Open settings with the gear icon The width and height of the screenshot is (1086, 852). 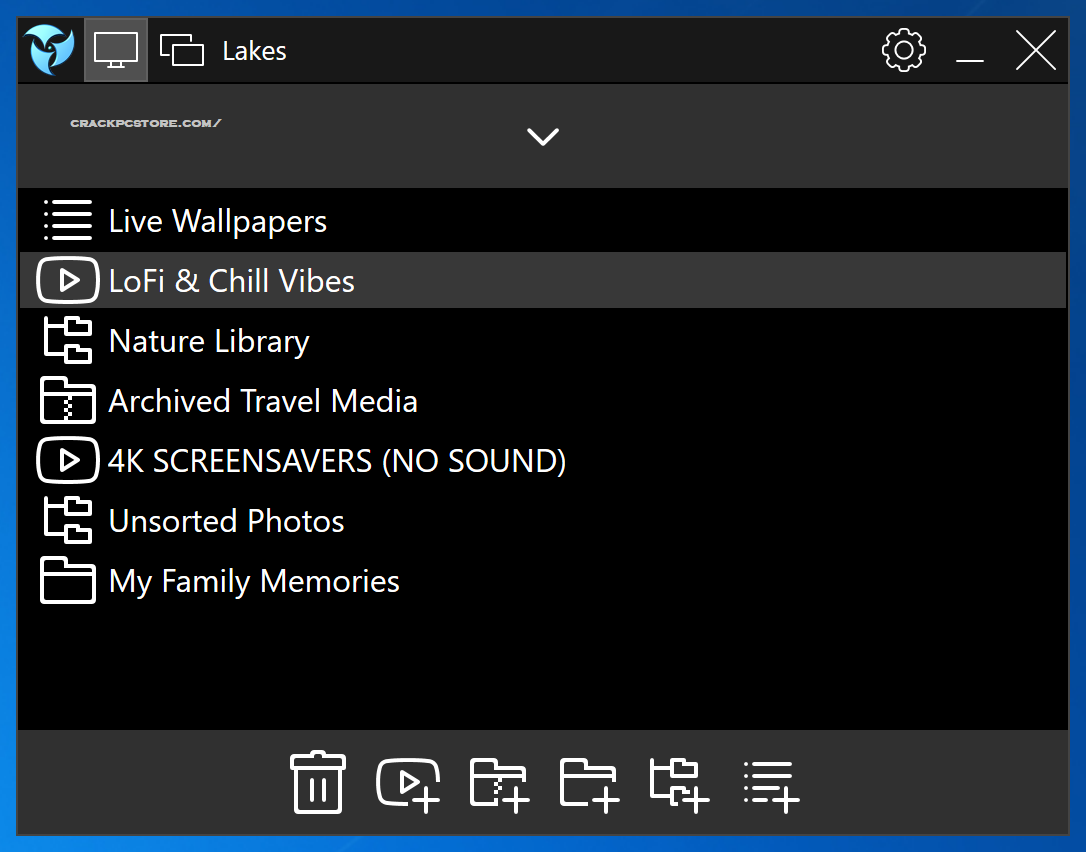click(x=903, y=50)
